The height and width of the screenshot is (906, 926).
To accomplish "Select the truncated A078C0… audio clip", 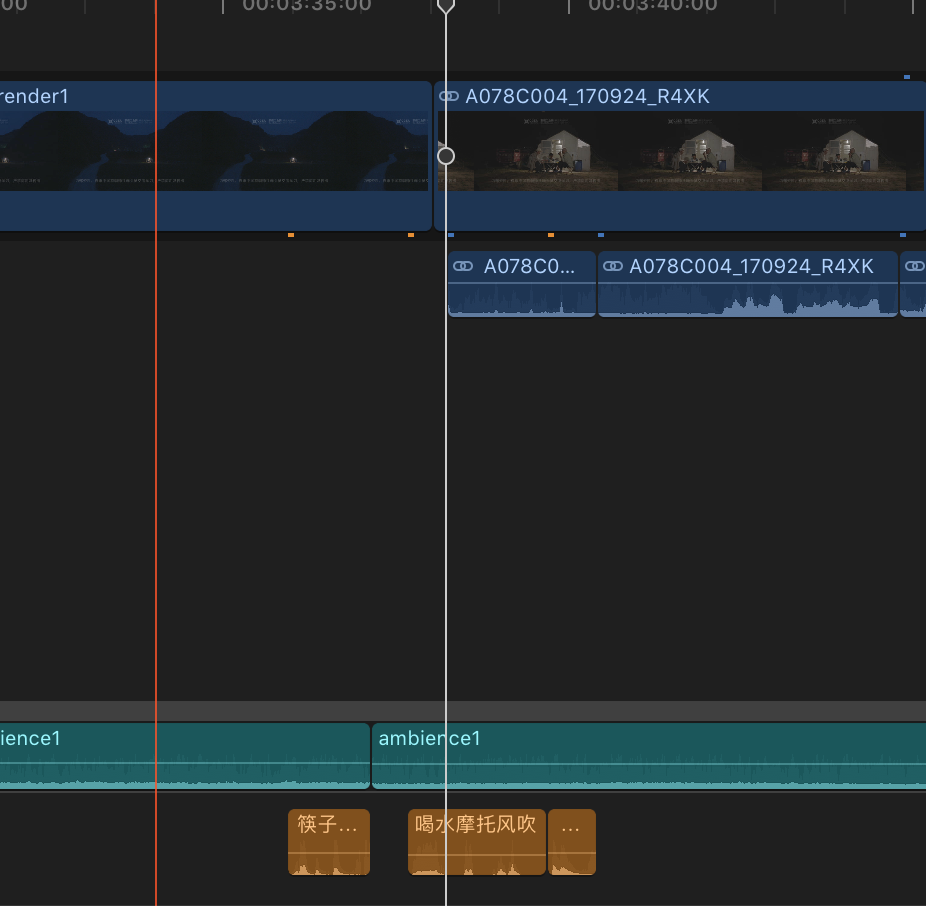I will (522, 298).
